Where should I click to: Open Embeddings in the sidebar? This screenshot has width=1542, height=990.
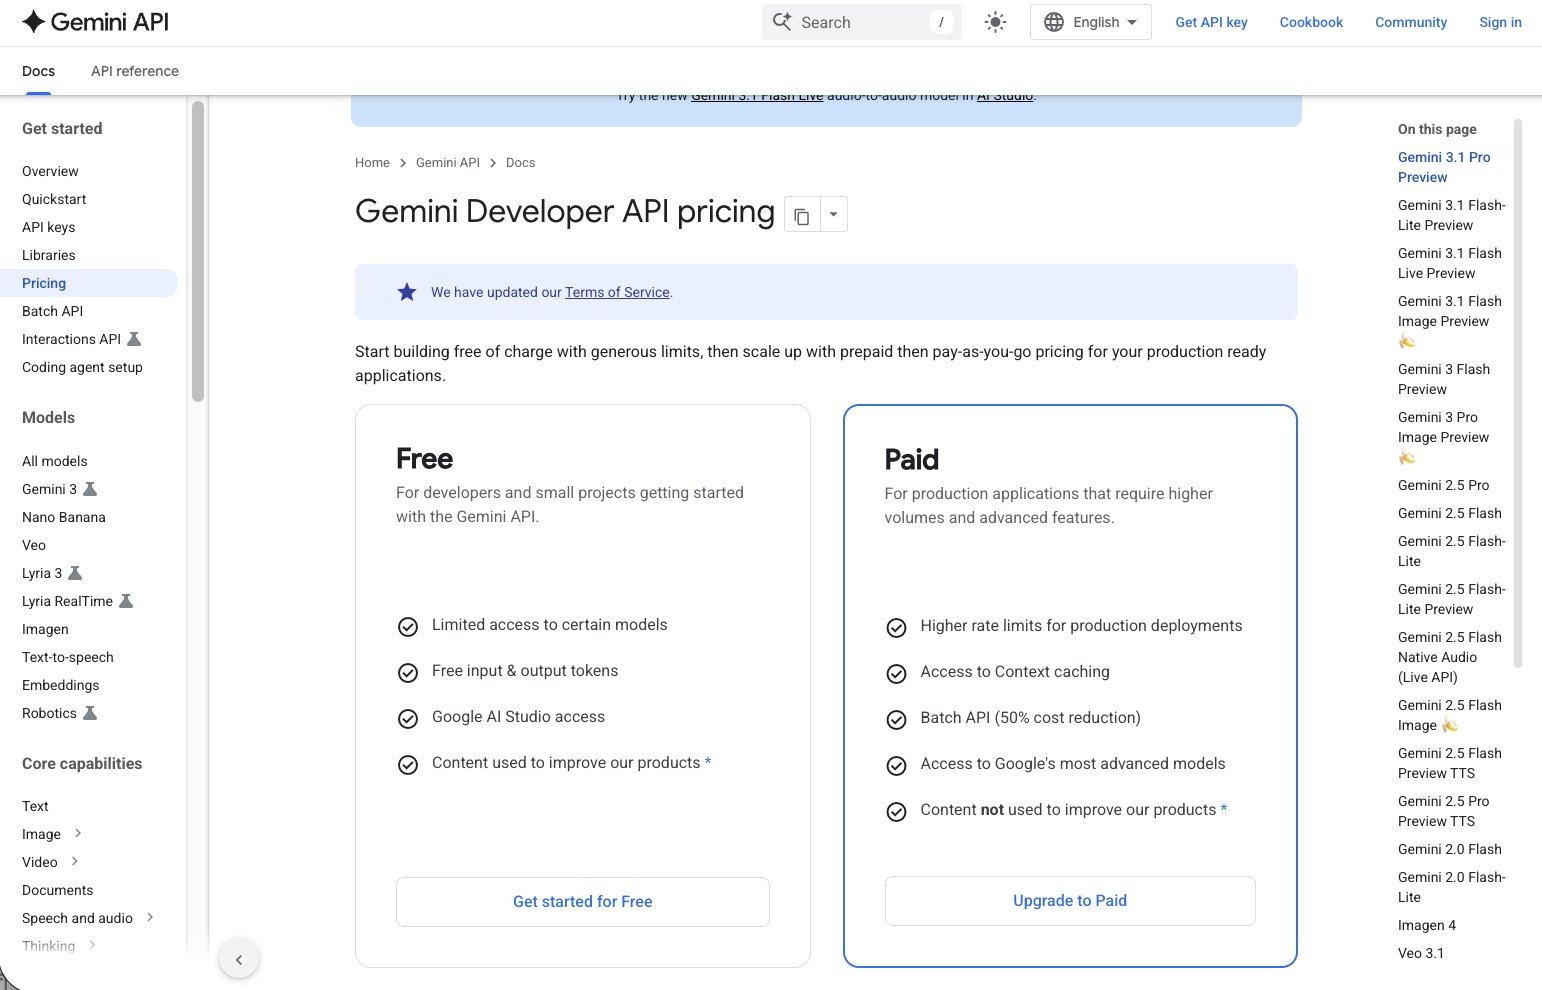(61, 685)
